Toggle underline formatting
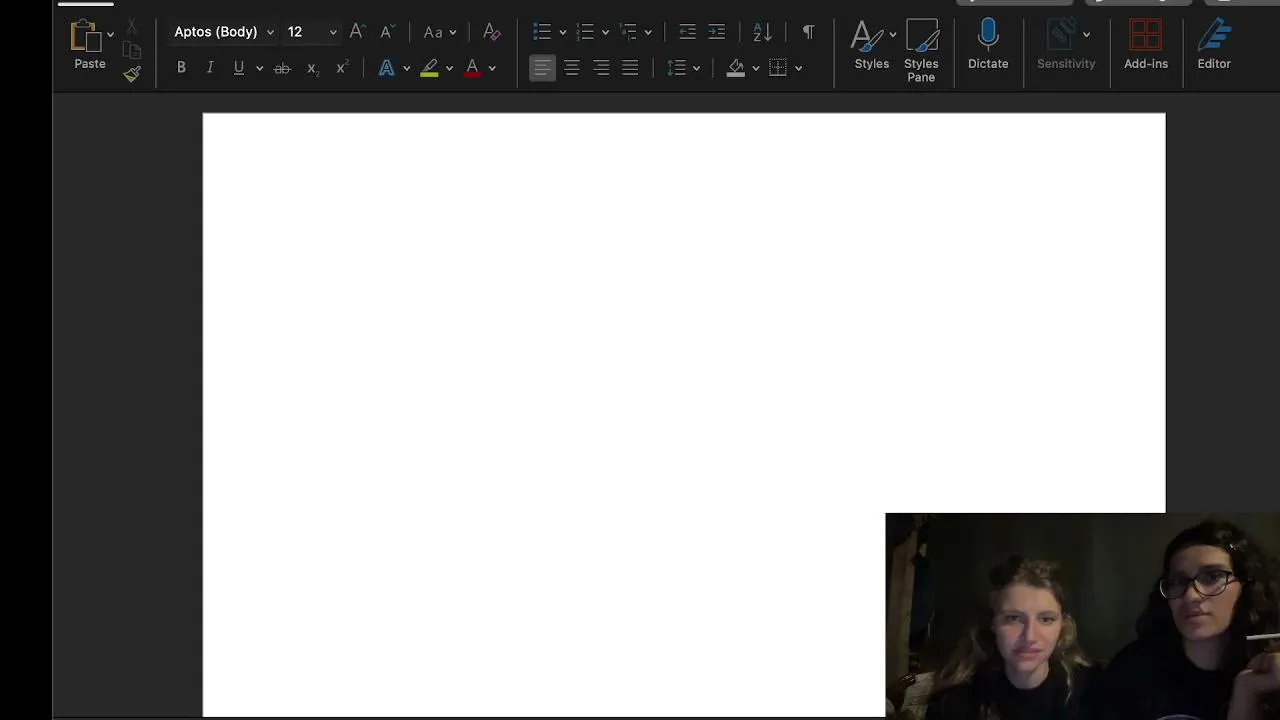1280x720 pixels. click(239, 68)
